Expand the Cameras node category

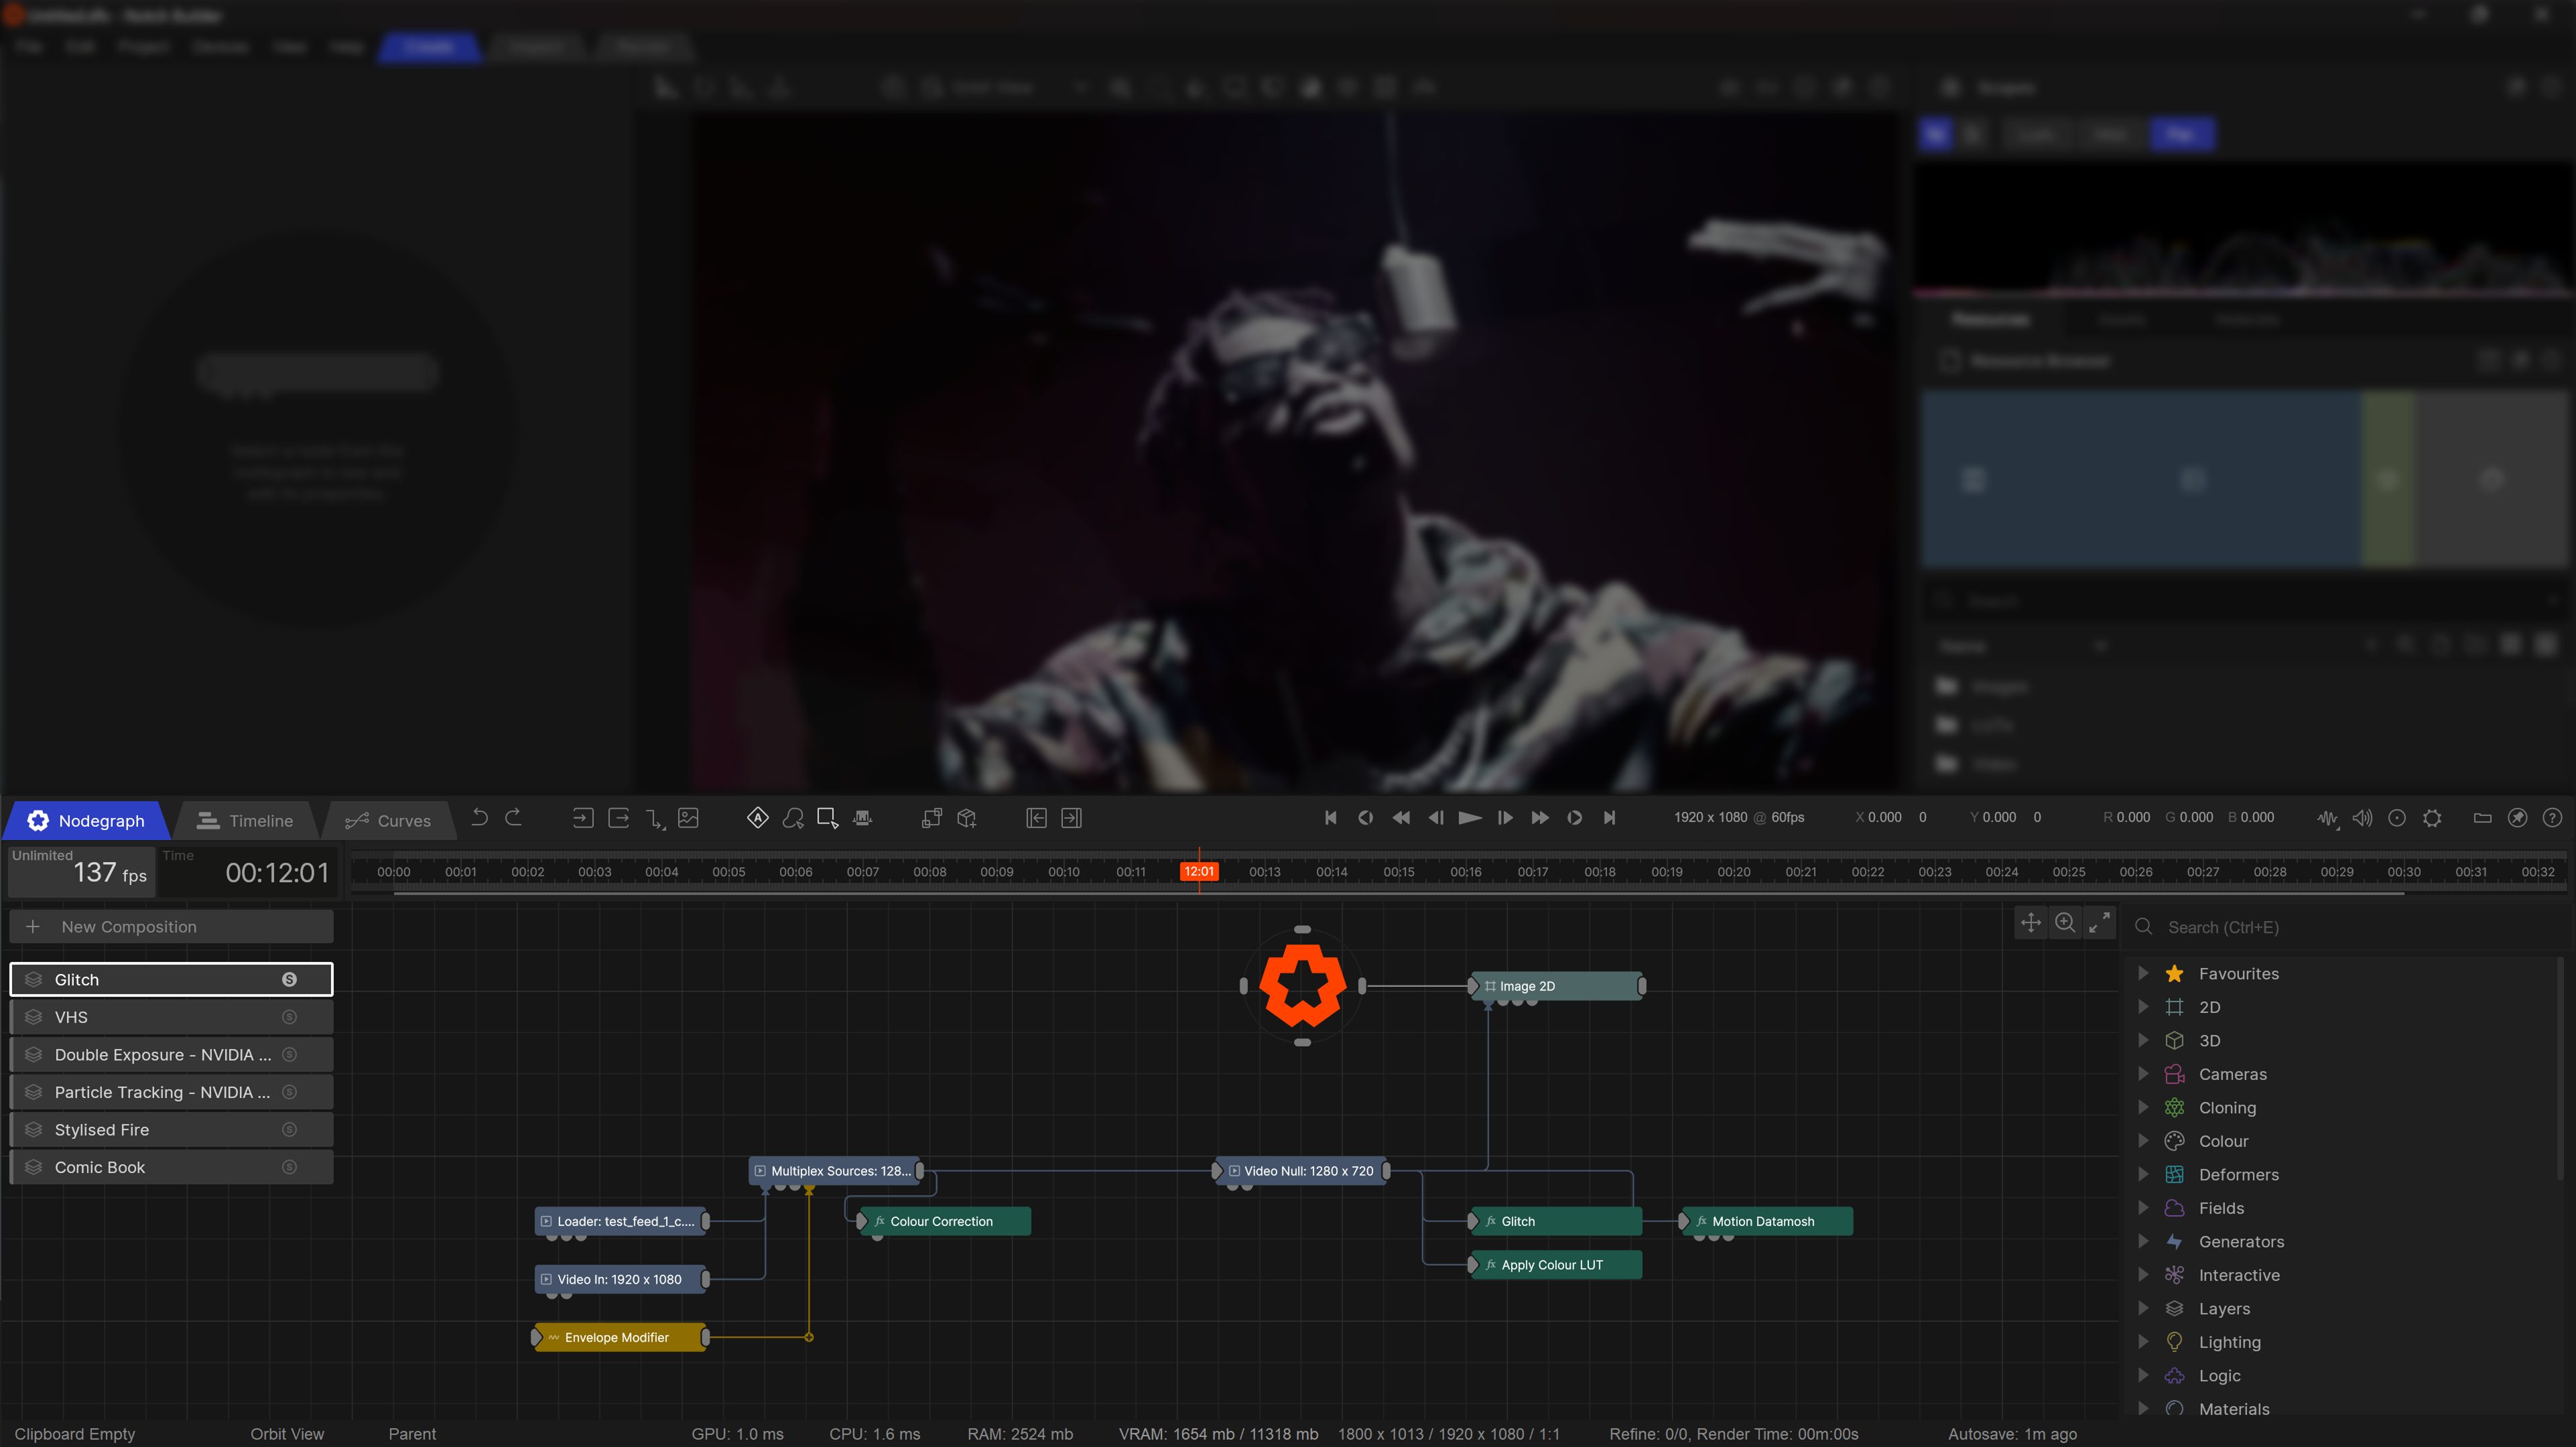2143,1074
